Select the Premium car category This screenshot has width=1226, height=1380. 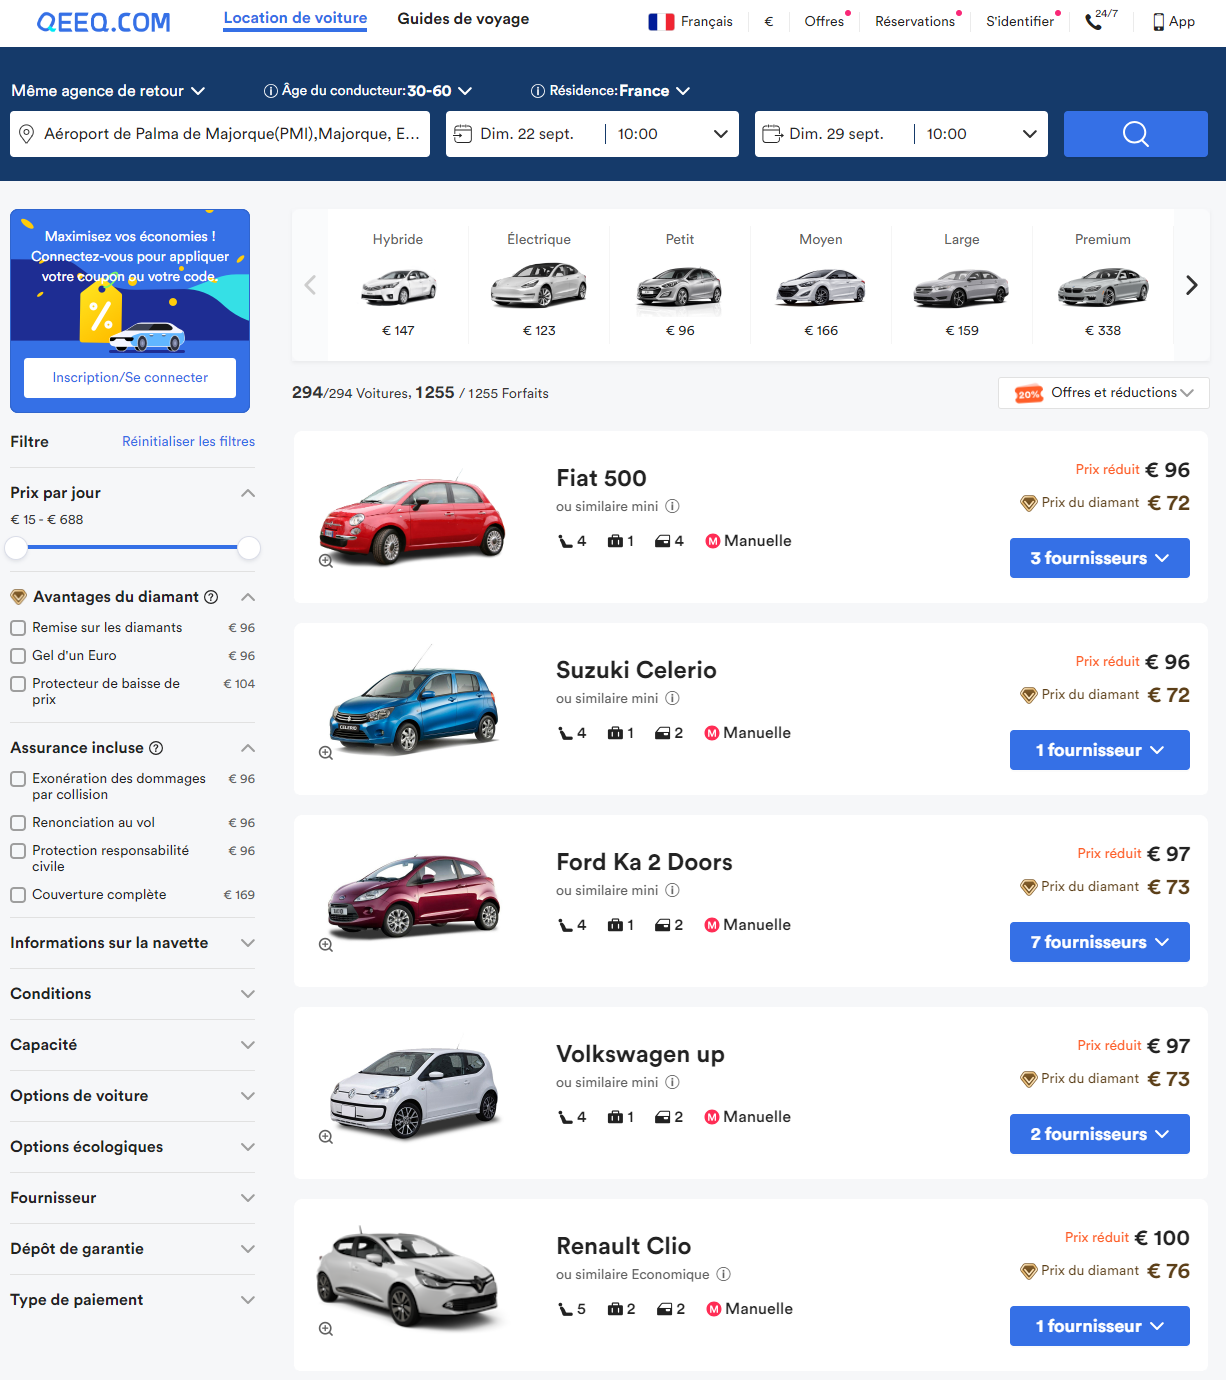1103,285
